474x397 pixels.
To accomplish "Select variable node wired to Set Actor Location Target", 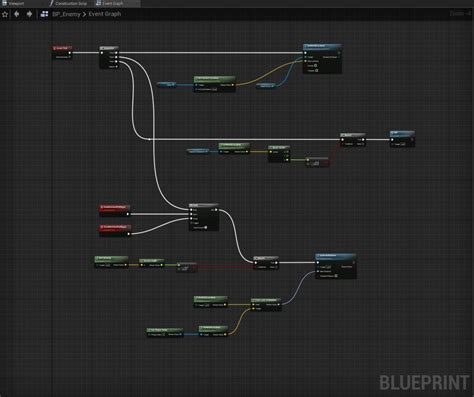I will [266, 85].
